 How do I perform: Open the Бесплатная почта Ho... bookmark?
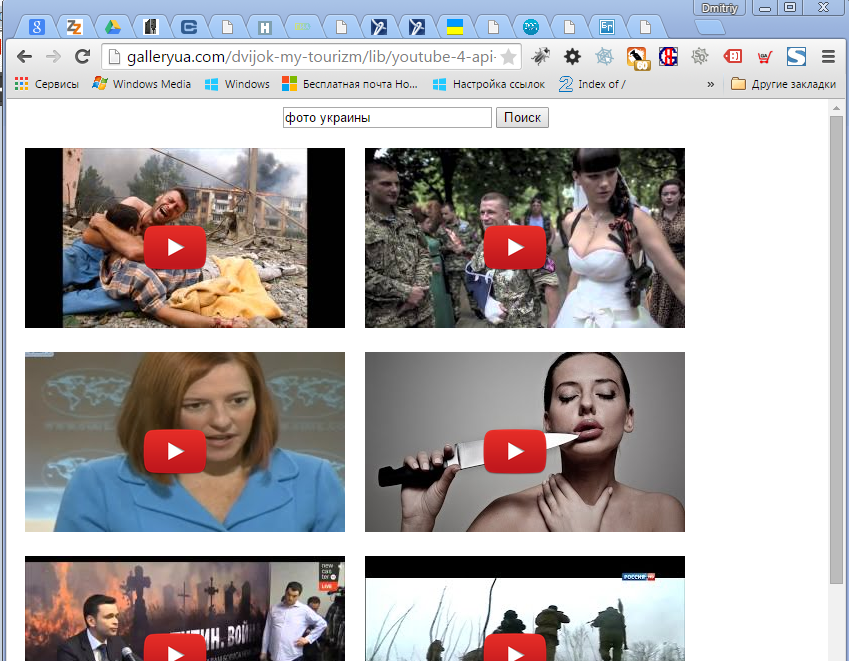click(350, 84)
